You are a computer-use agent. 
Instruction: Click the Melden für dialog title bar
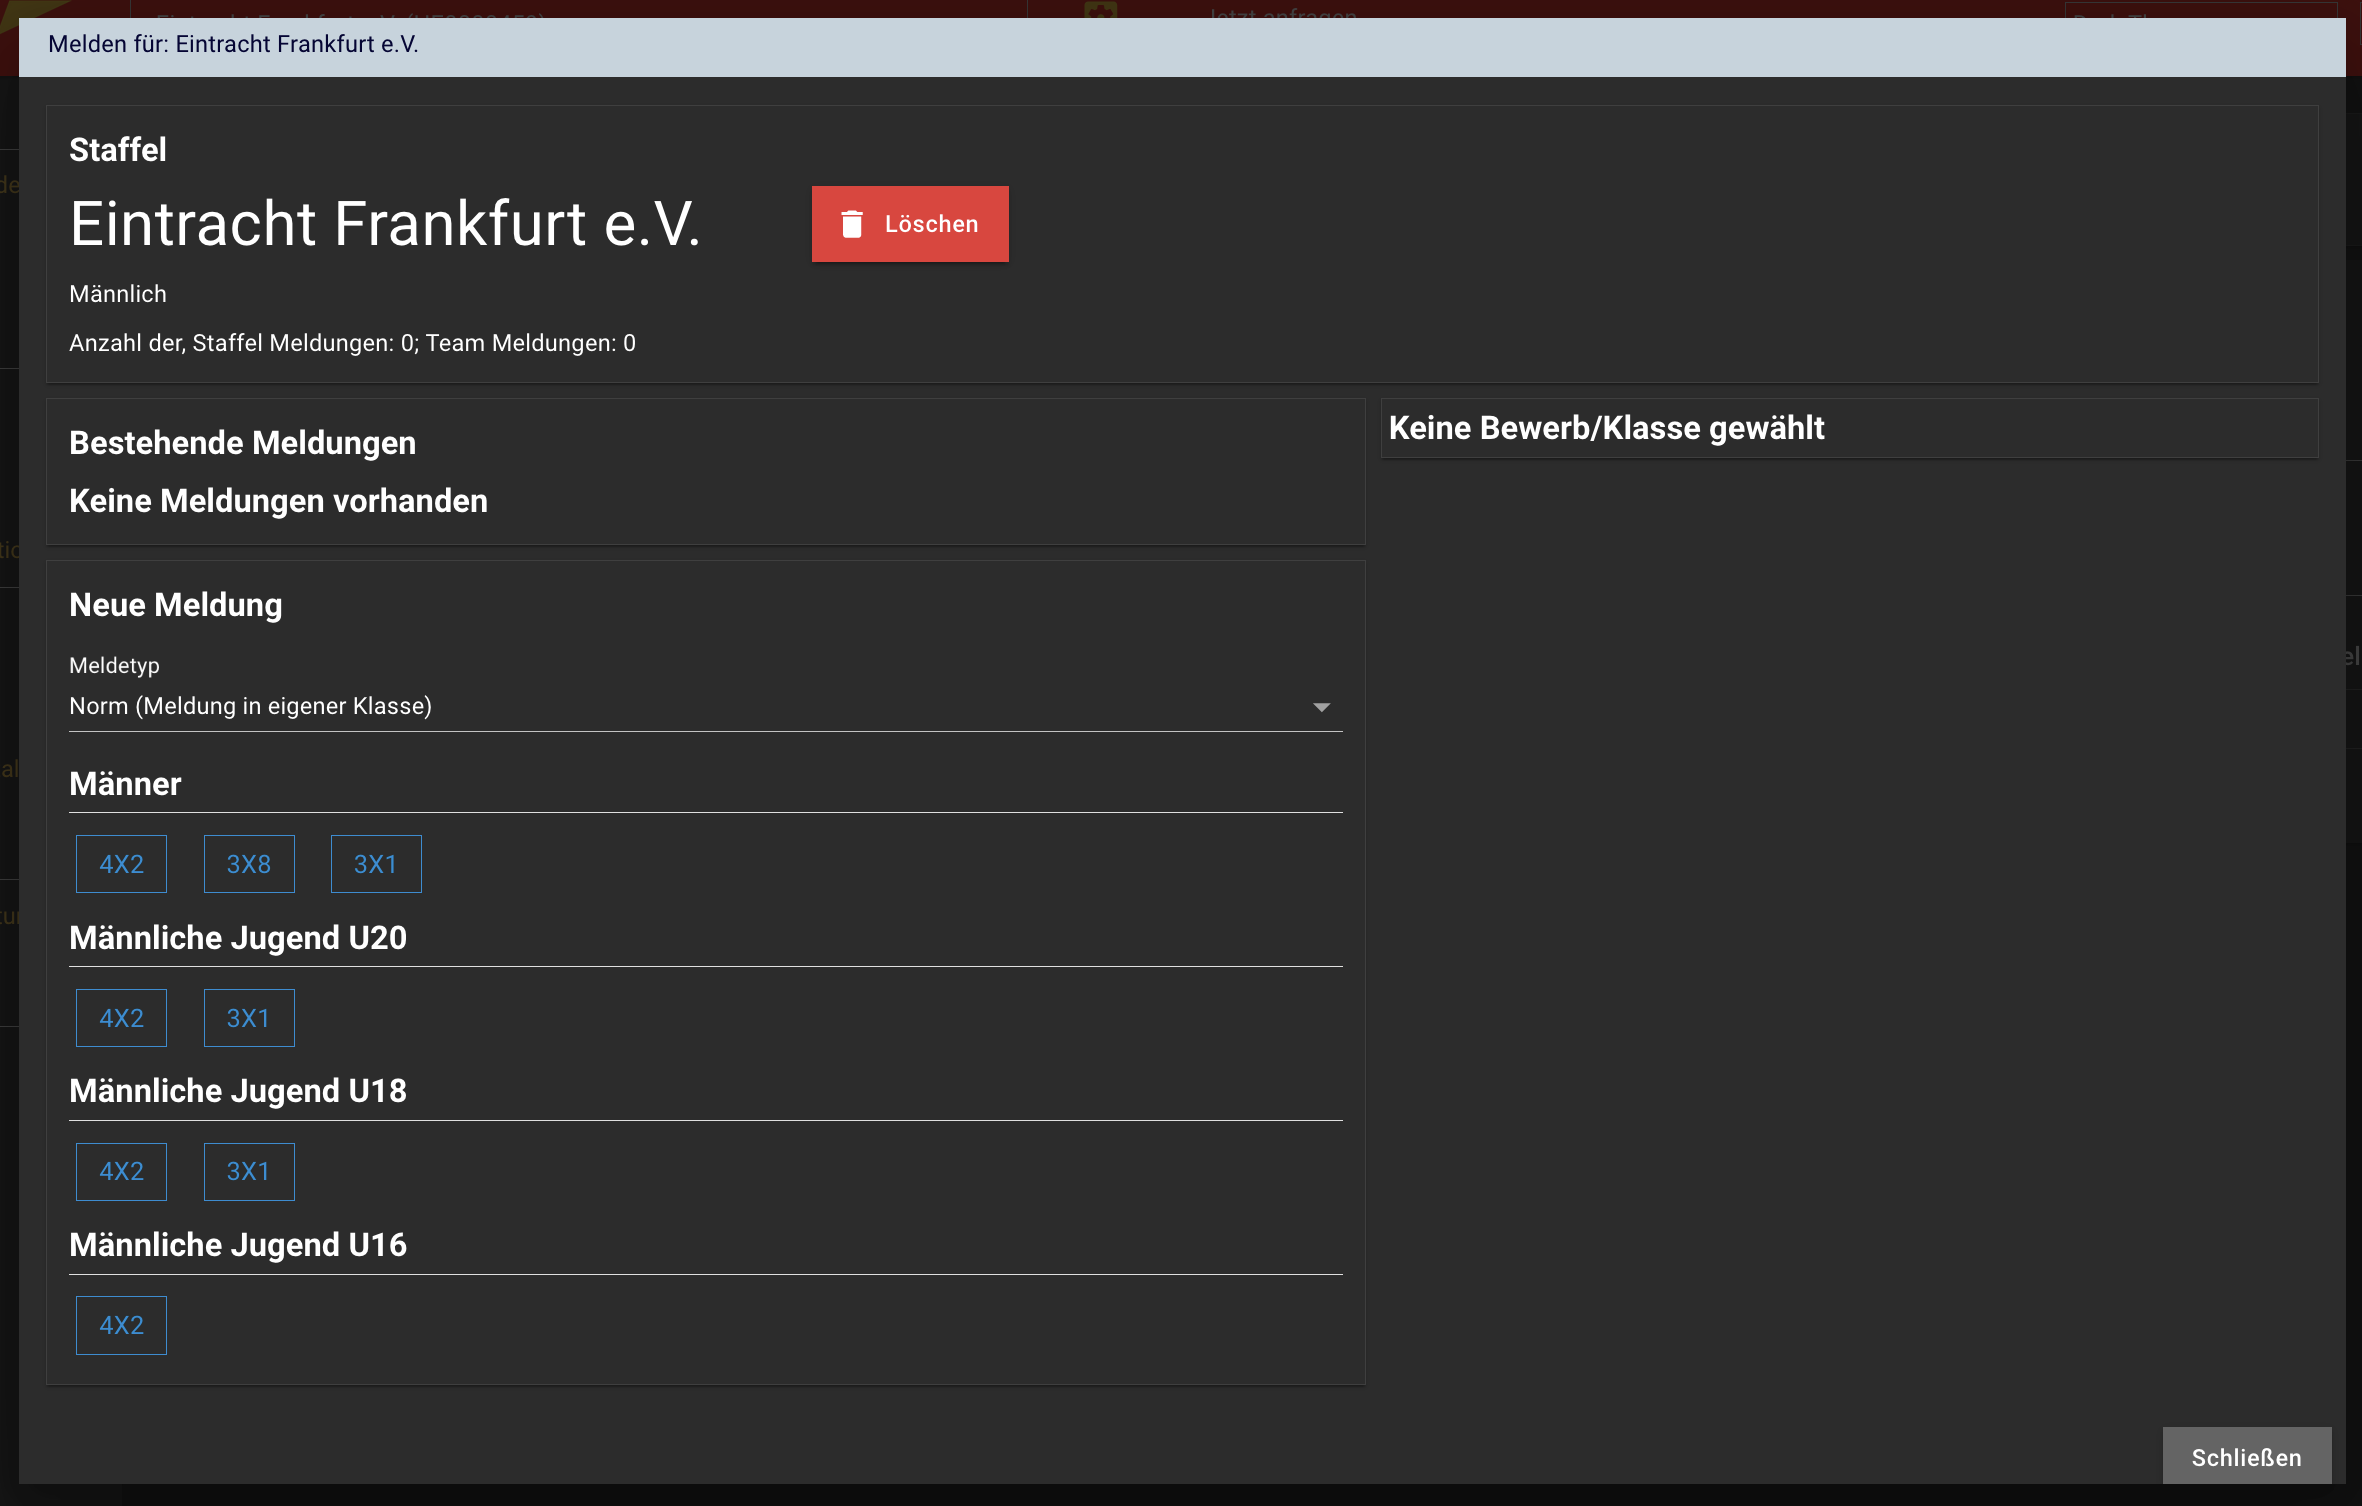tap(1182, 46)
